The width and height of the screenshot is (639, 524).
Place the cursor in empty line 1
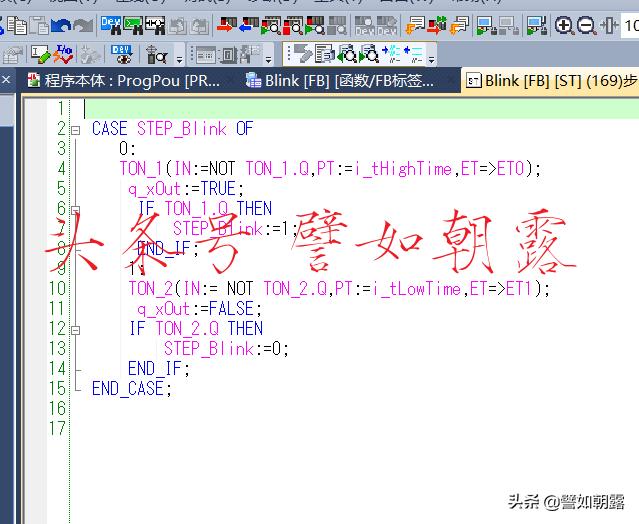click(x=361, y=109)
